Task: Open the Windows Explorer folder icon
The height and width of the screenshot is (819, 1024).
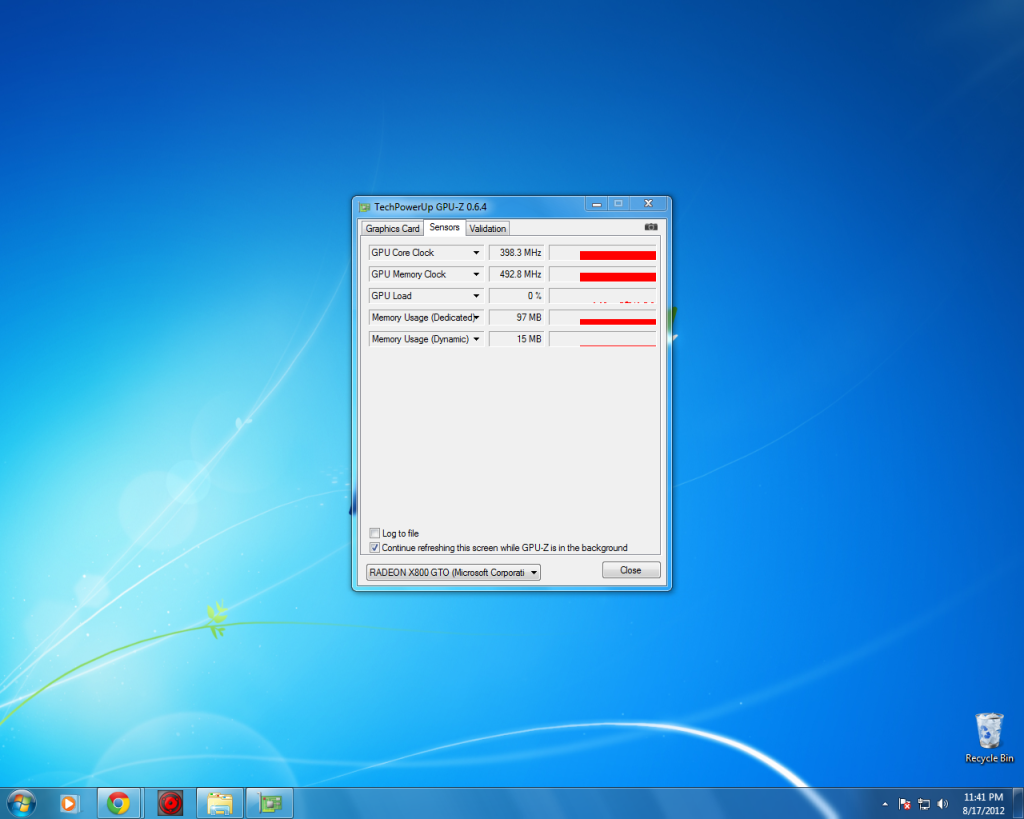Action: click(x=220, y=802)
